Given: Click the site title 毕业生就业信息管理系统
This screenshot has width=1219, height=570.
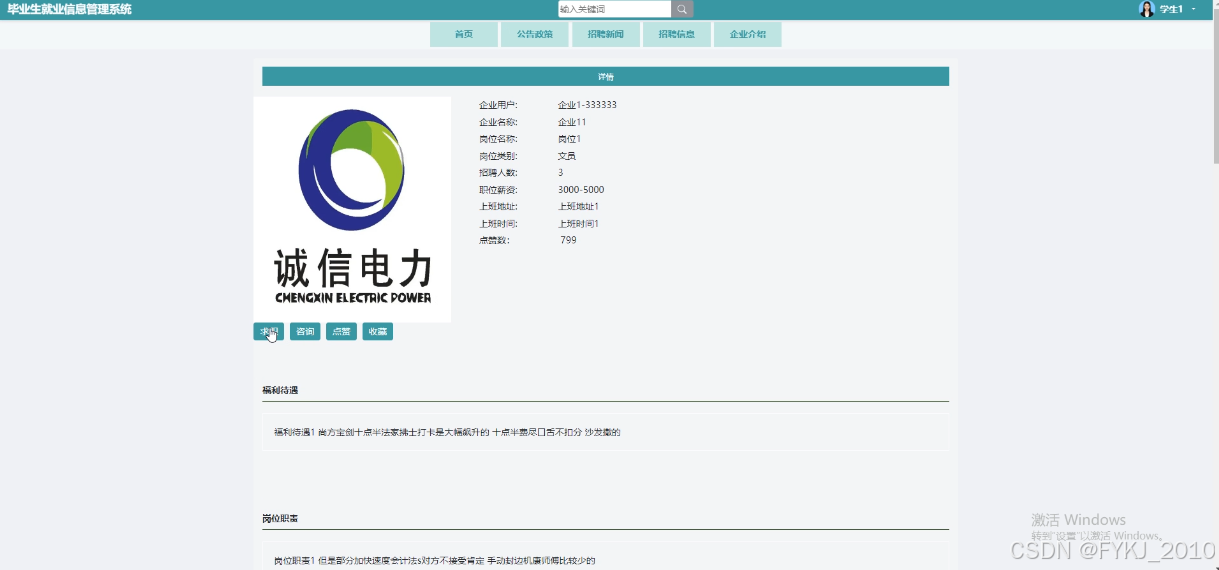Looking at the screenshot, I should [69, 9].
